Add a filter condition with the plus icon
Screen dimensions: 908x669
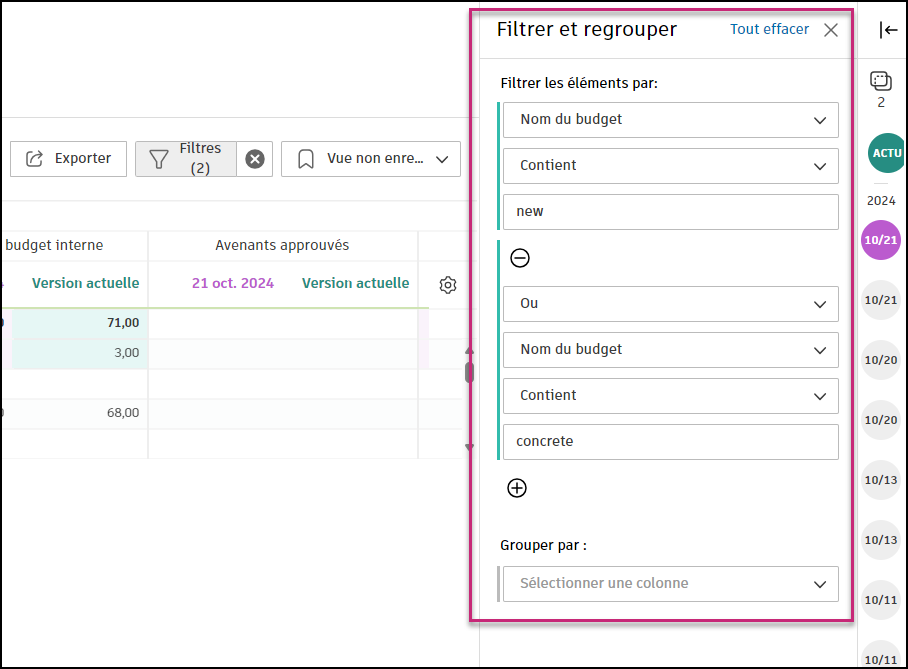[x=517, y=488]
